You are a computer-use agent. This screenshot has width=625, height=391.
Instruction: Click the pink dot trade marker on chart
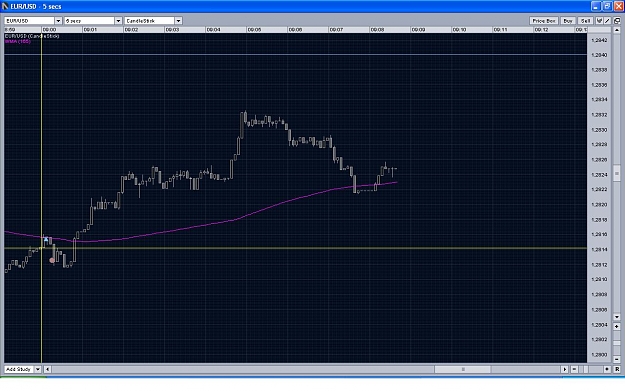(x=52, y=260)
